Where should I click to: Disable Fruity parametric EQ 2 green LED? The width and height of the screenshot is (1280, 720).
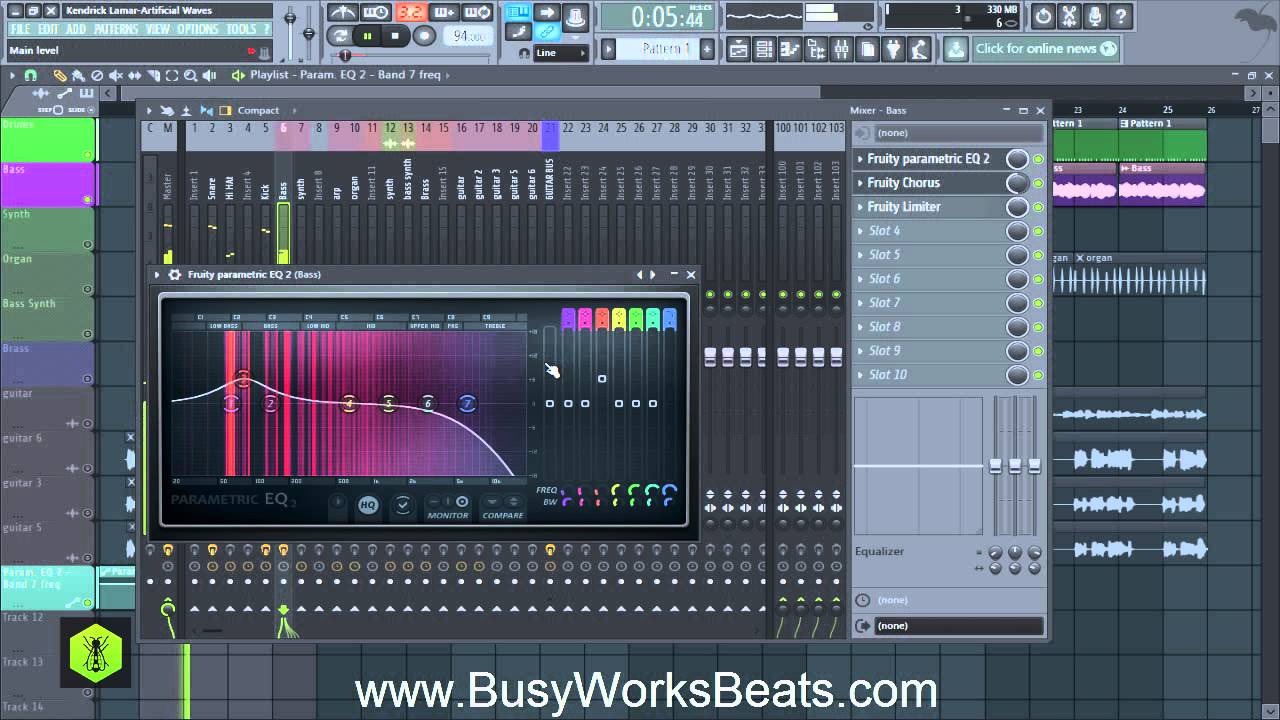click(x=1038, y=159)
